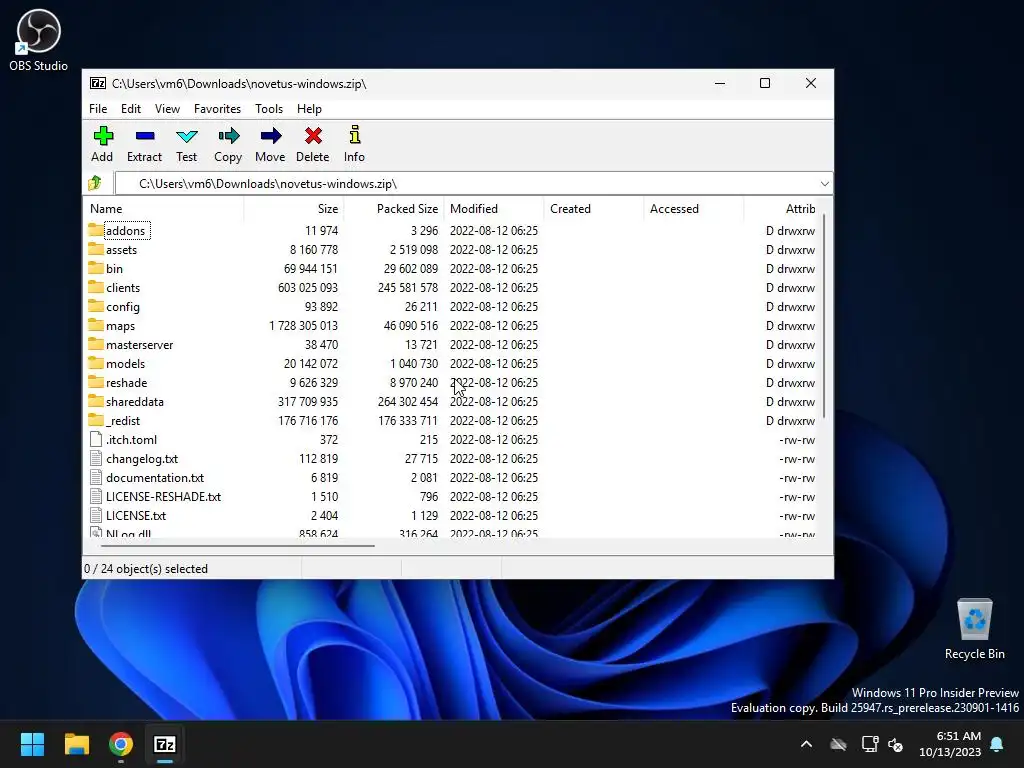Open the Tools menu
The height and width of the screenshot is (768, 1024).
point(269,108)
